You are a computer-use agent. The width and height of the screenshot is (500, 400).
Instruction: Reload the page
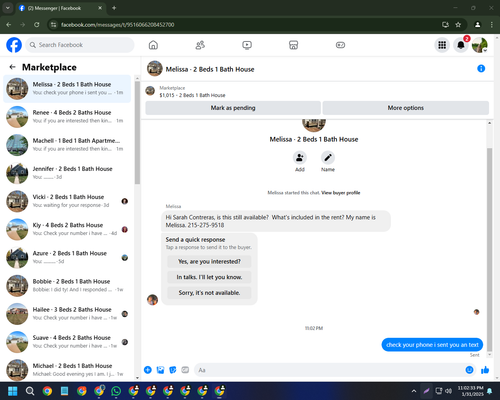click(x=37, y=25)
